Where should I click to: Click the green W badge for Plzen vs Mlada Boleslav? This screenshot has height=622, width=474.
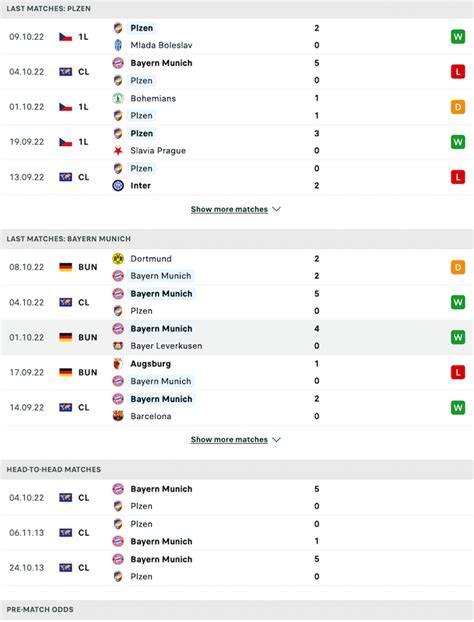coord(458,37)
